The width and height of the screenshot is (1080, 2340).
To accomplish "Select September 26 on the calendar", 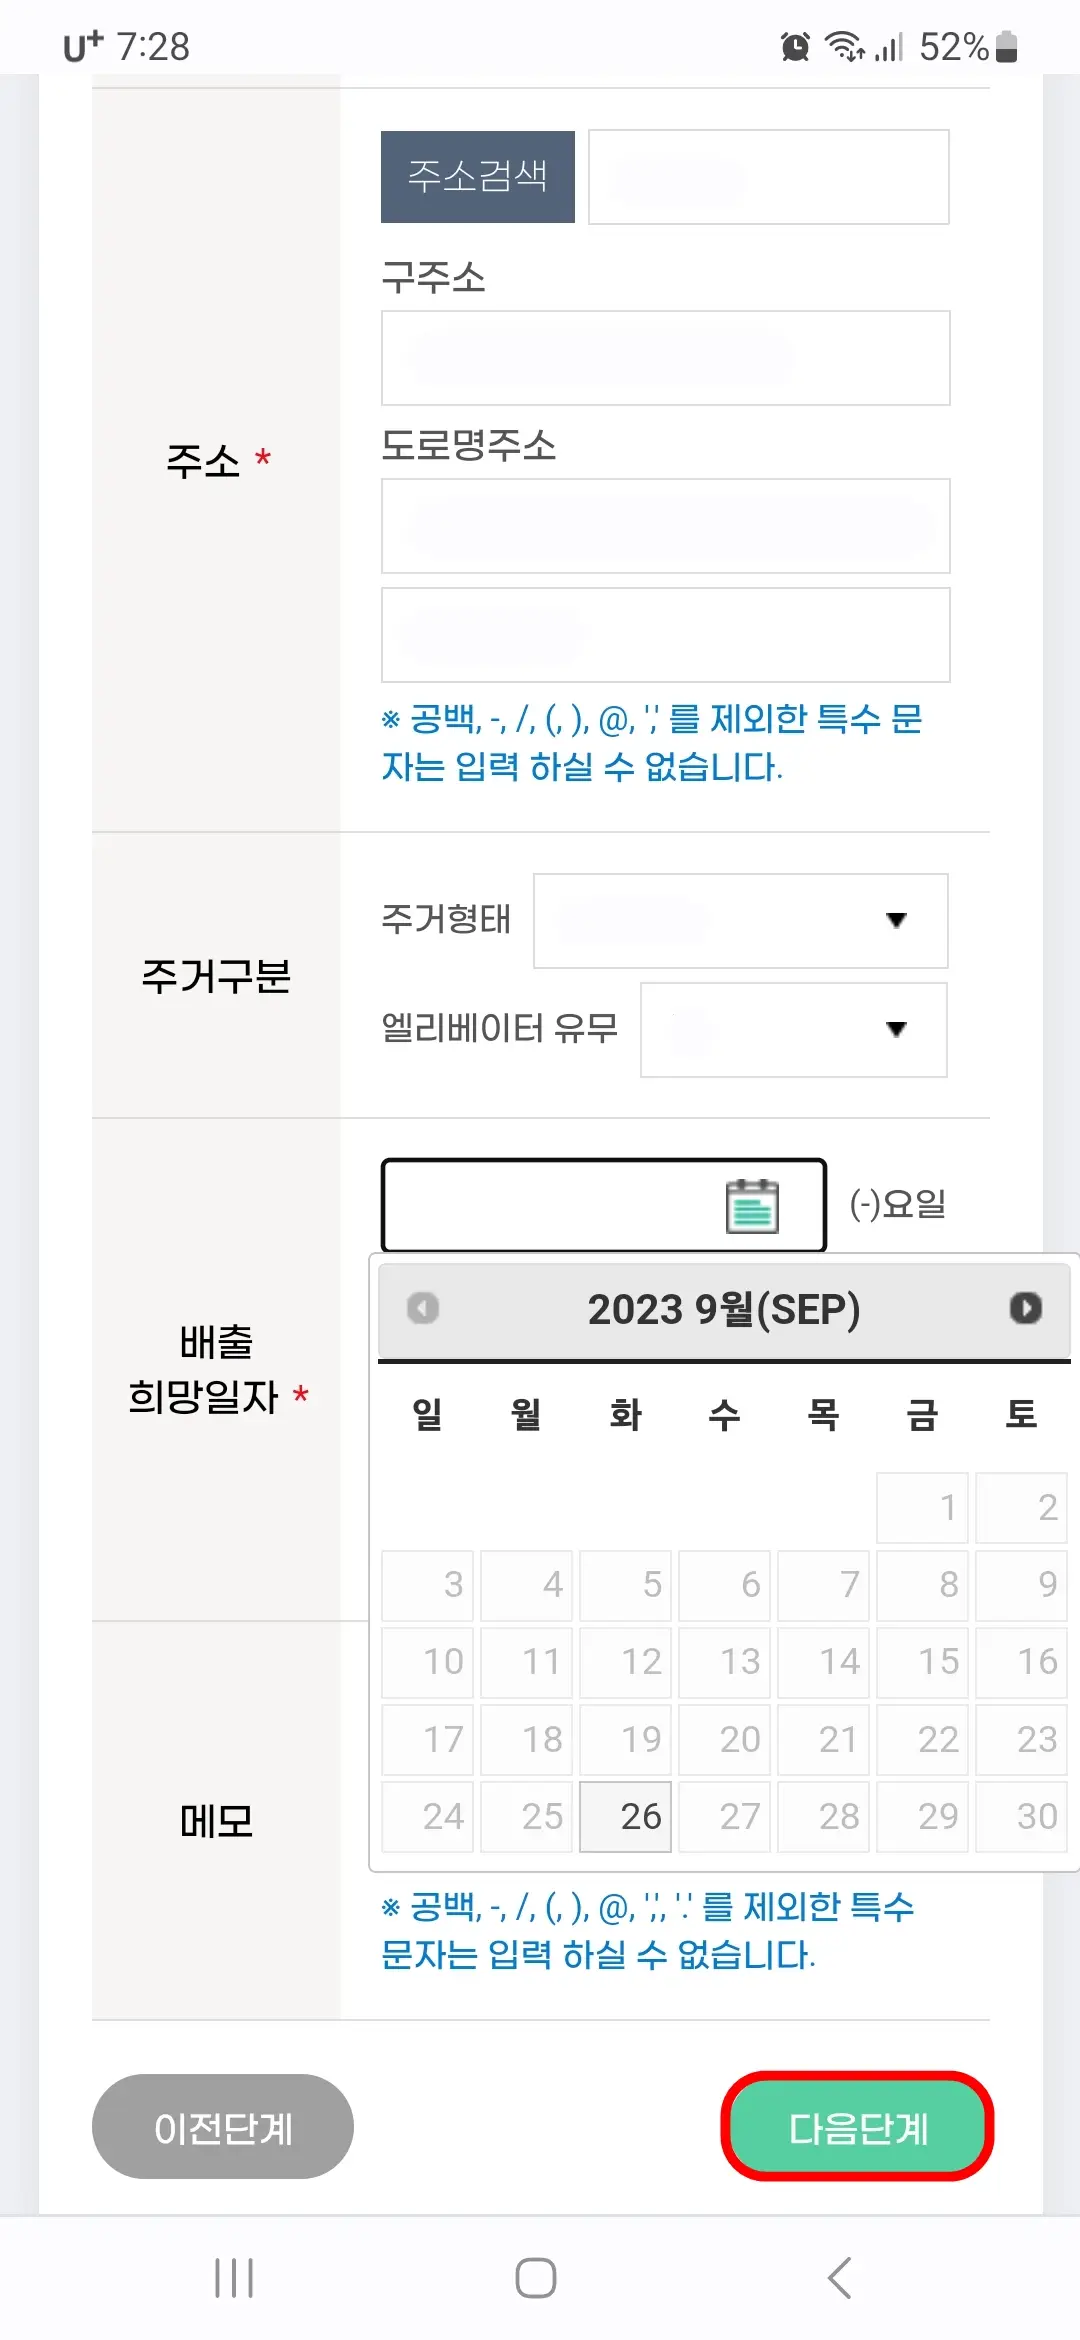I will 625,1815.
